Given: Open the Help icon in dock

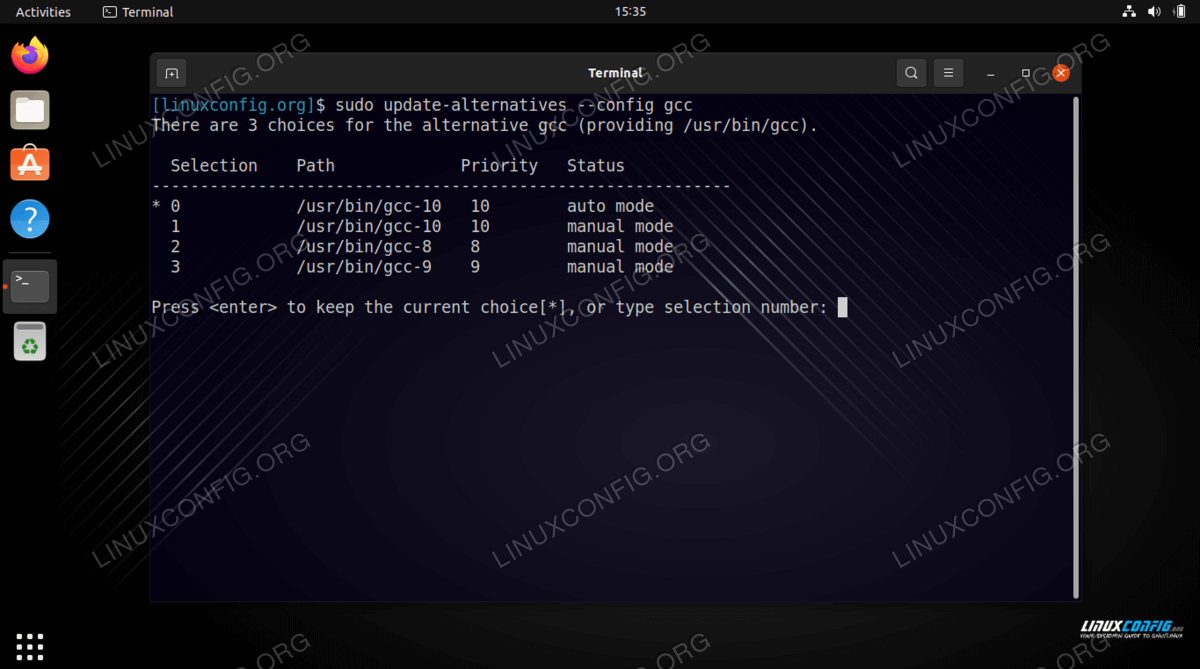Looking at the screenshot, I should pos(30,219).
